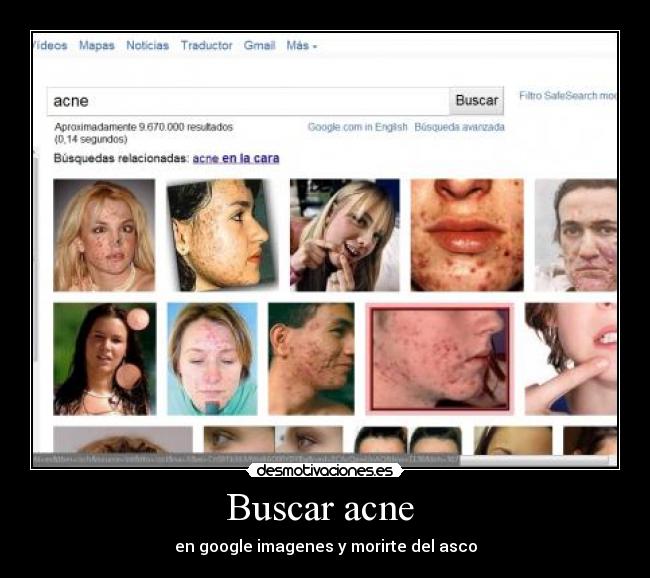Open thumbnail of blonde girl pinching her chin
Image resolution: width=650 pixels, height=578 pixels.
(x=345, y=235)
